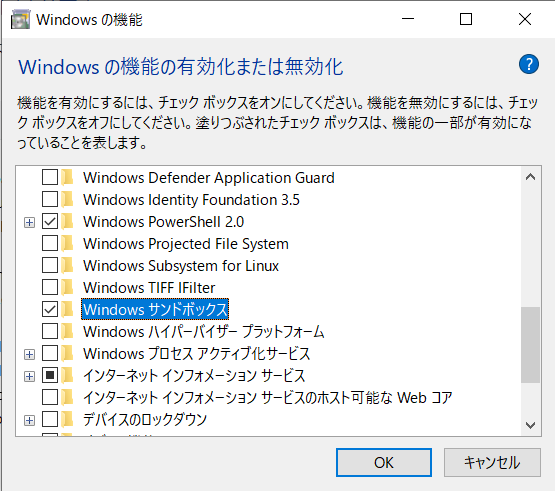Enable デバイスのロックダウン checkbox

(50, 419)
